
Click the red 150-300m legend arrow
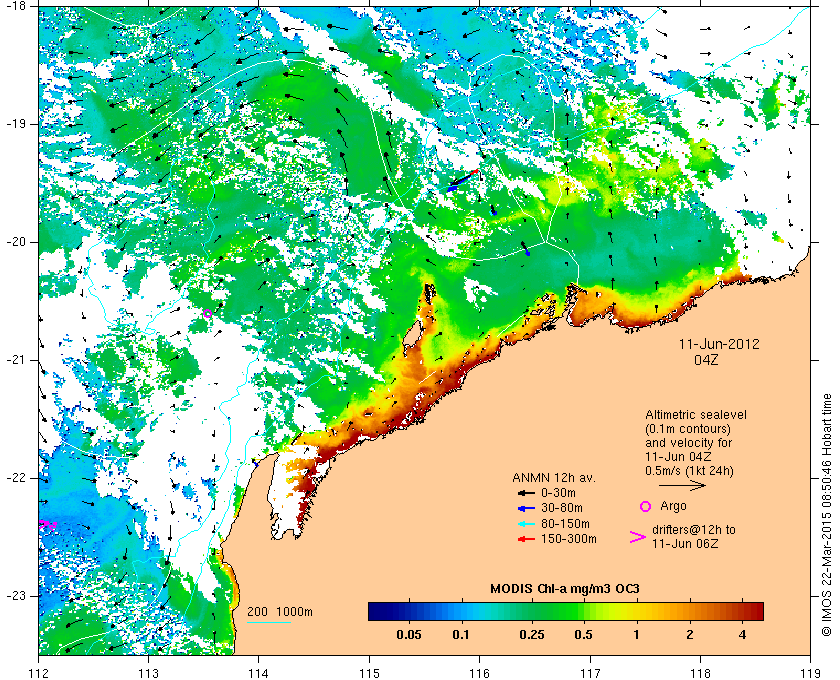click(x=526, y=539)
